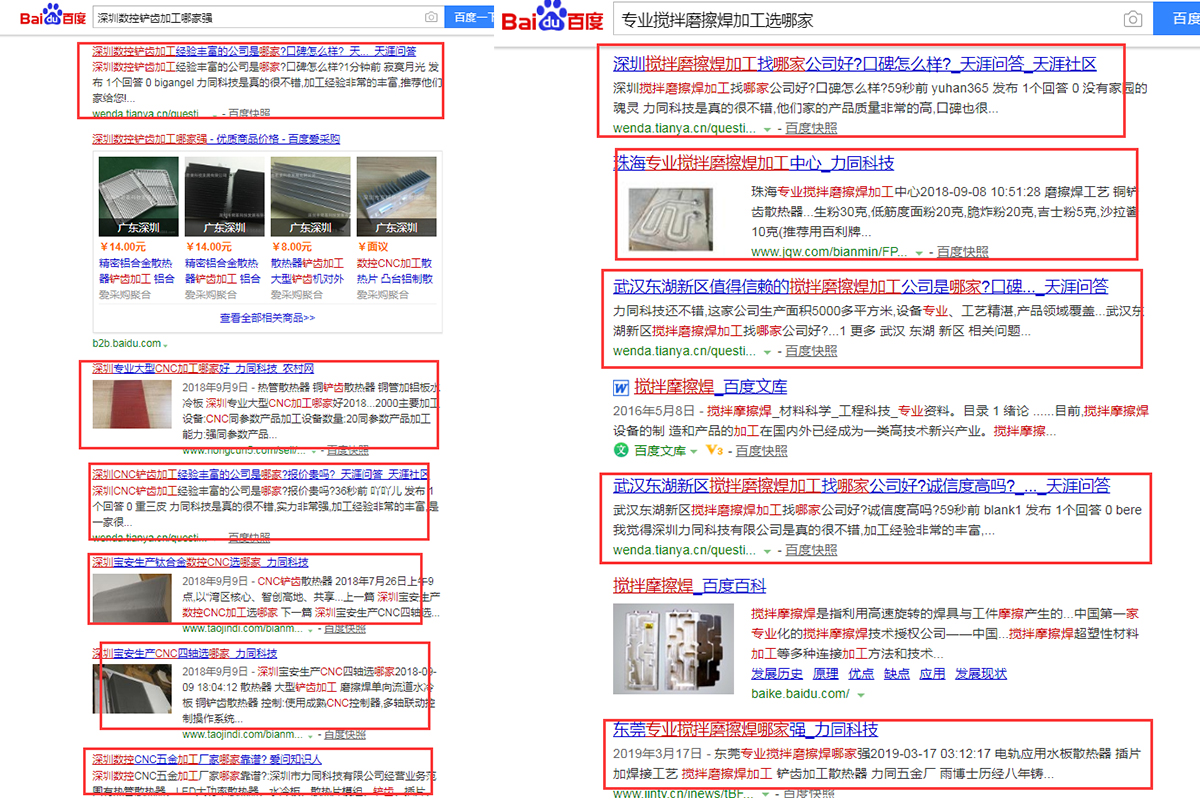Open product link 数控CNC加工散热片 凸台铝制散
The width and height of the screenshot is (1200, 805).
pyautogui.click(x=394, y=272)
